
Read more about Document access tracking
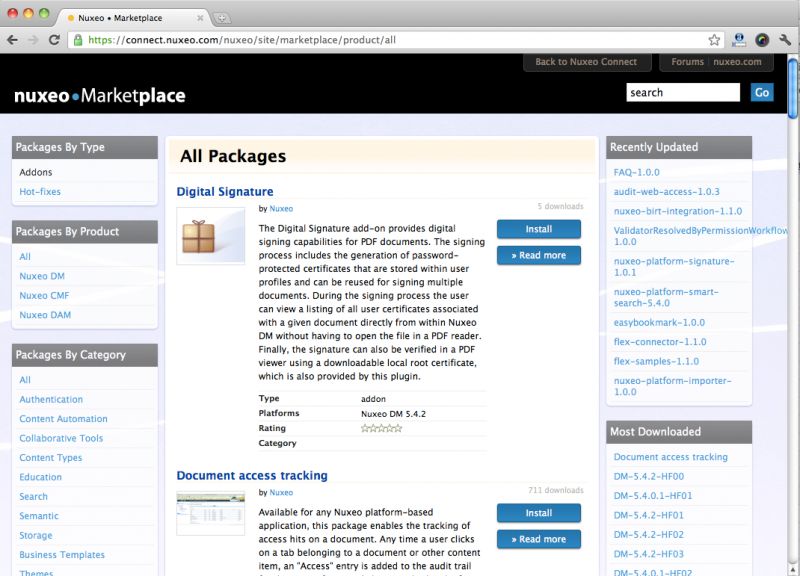pyautogui.click(x=539, y=539)
